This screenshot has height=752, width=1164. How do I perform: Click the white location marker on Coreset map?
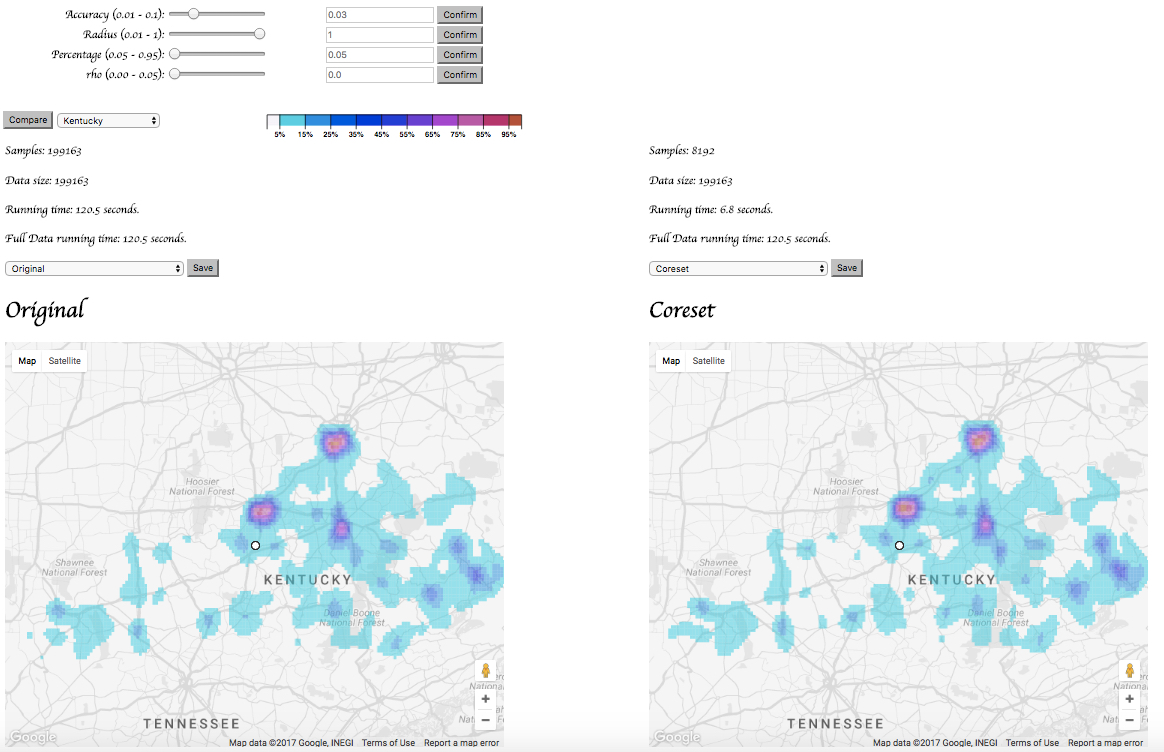pyautogui.click(x=899, y=545)
